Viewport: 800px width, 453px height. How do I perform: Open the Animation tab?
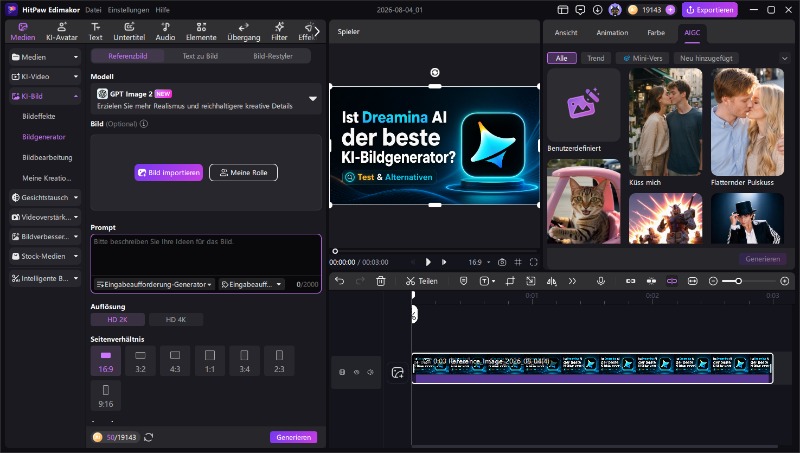612,32
